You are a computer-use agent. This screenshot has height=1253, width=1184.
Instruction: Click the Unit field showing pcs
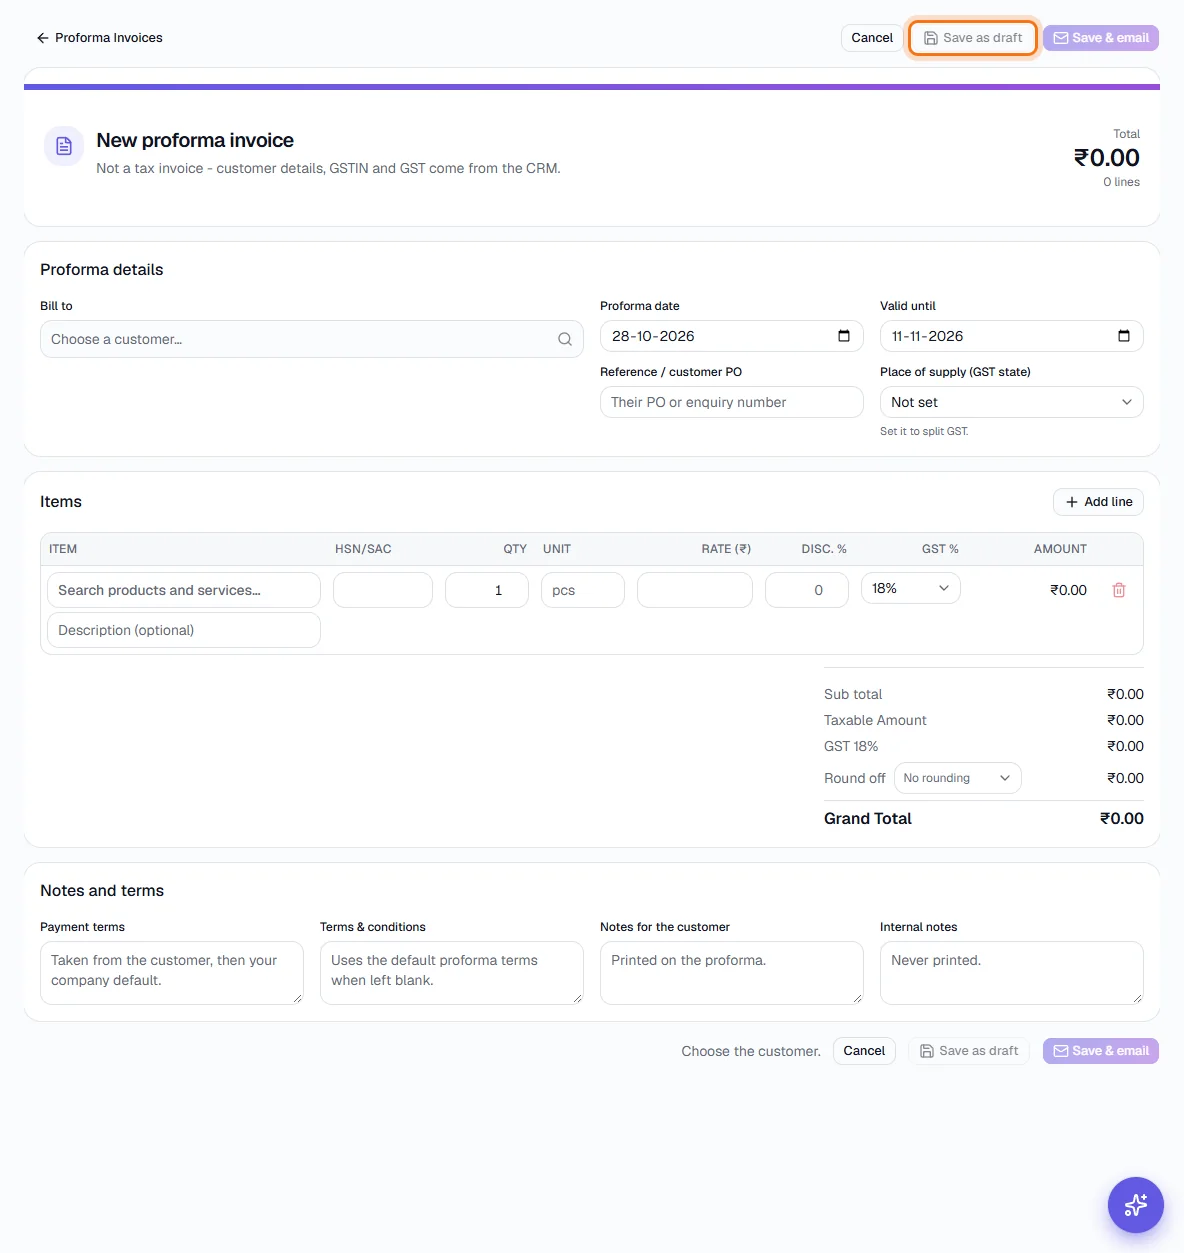pyautogui.click(x=583, y=590)
